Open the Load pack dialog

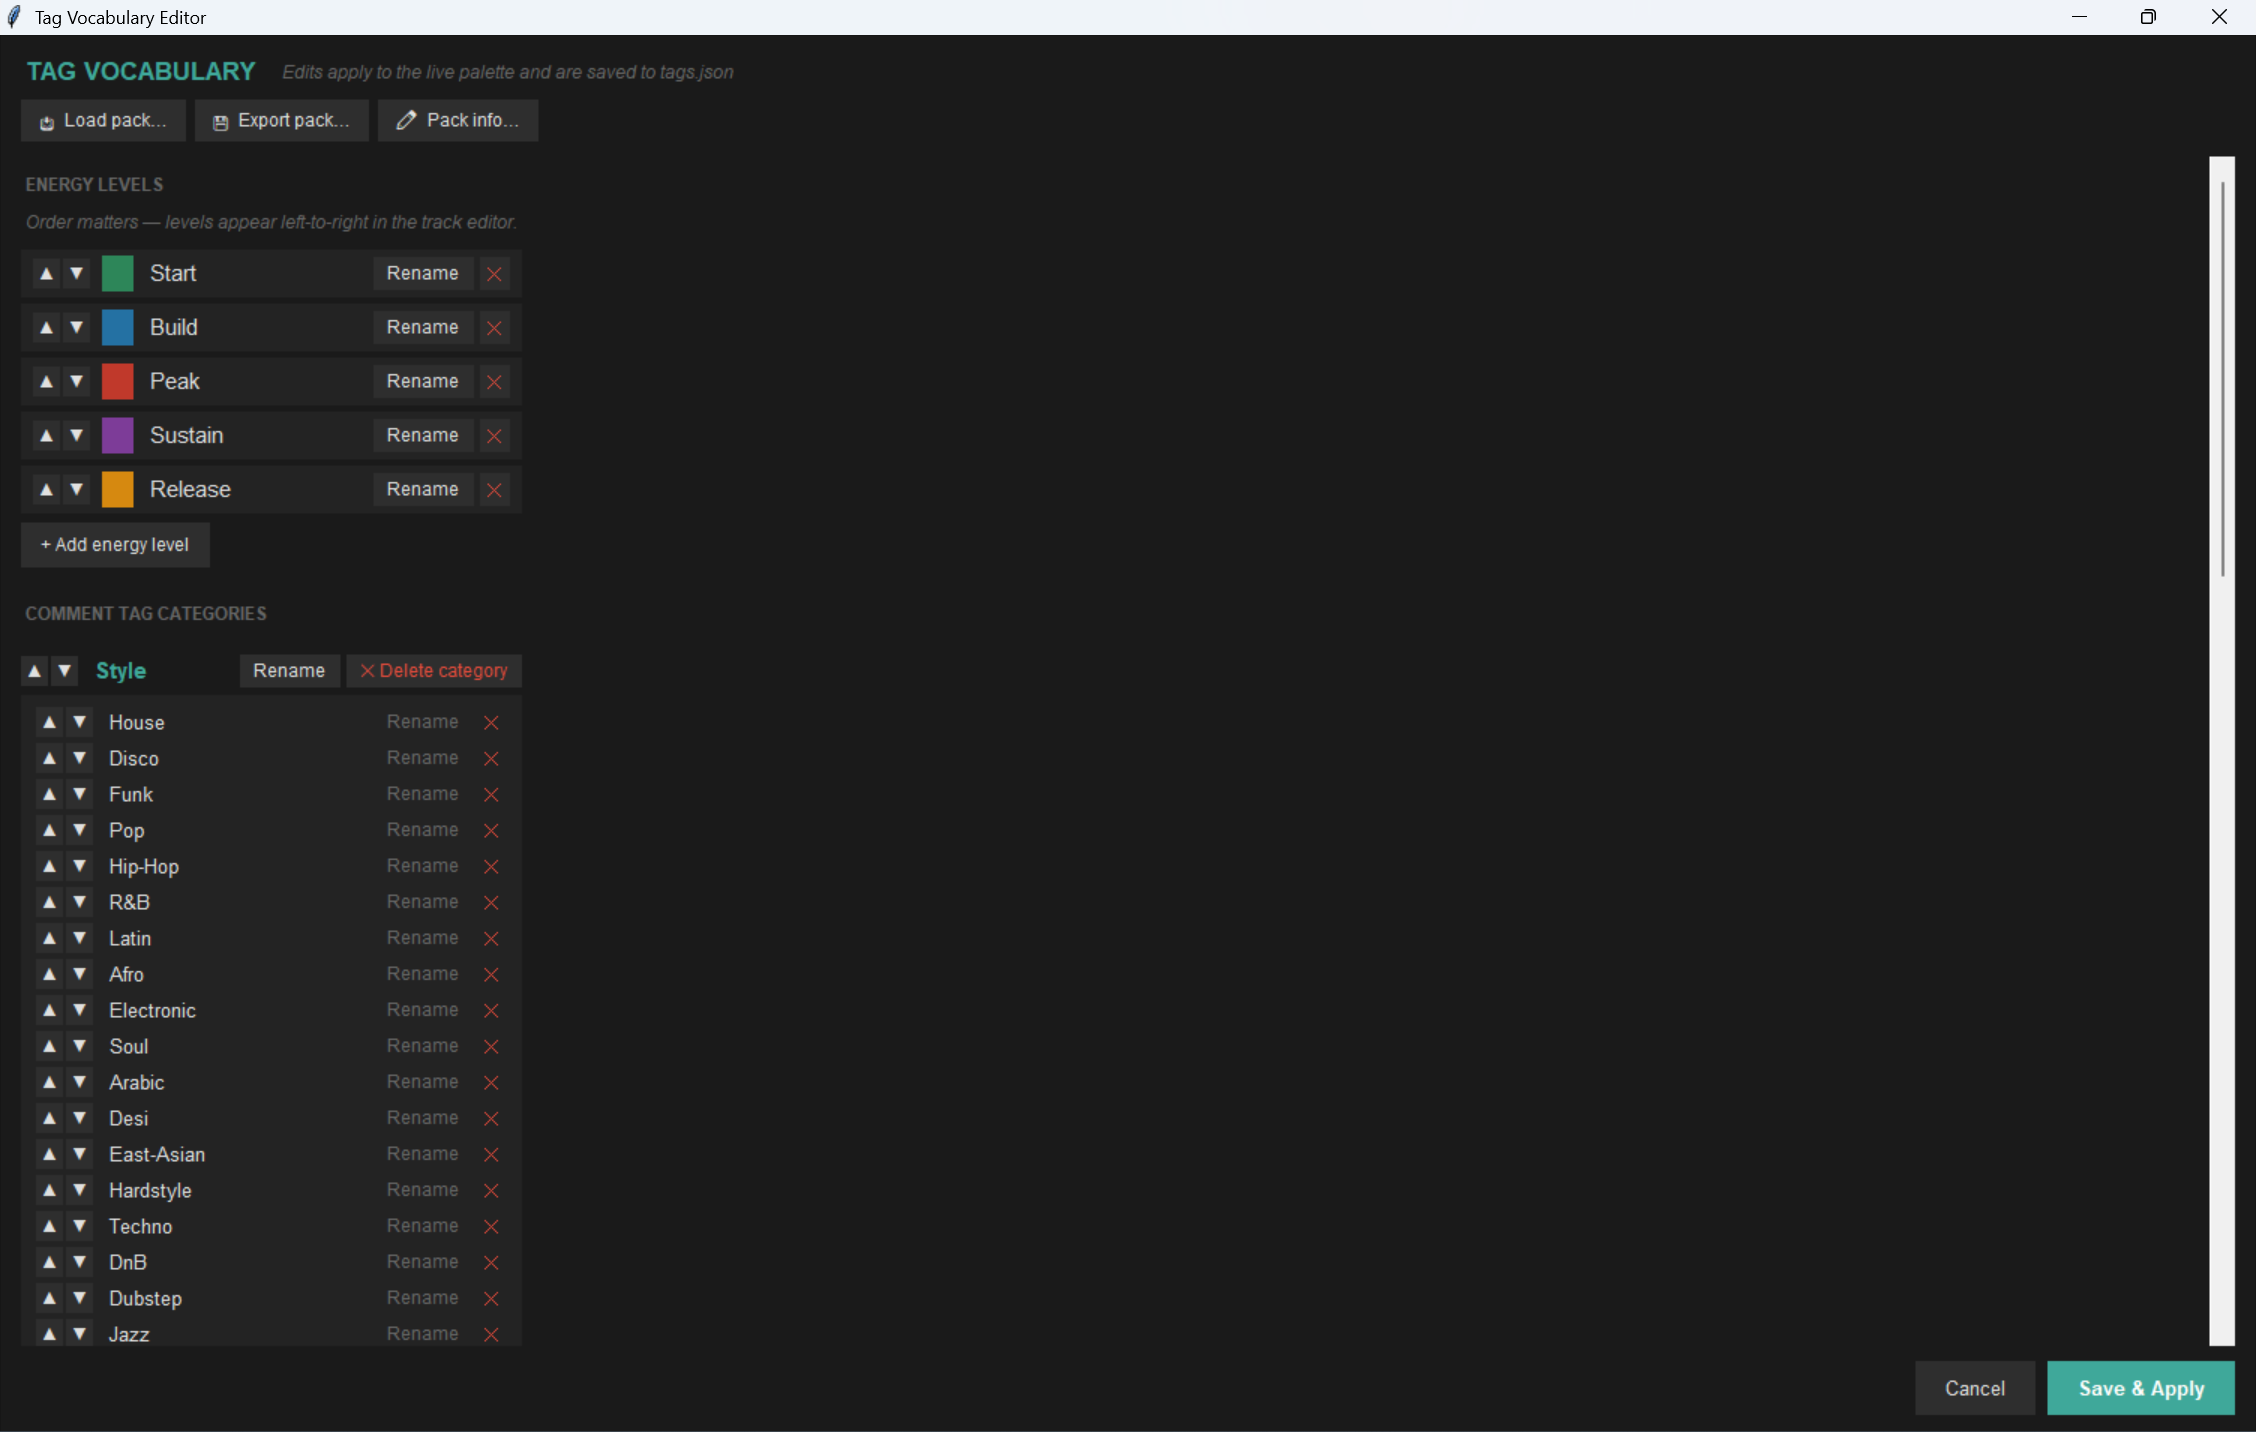(x=102, y=120)
